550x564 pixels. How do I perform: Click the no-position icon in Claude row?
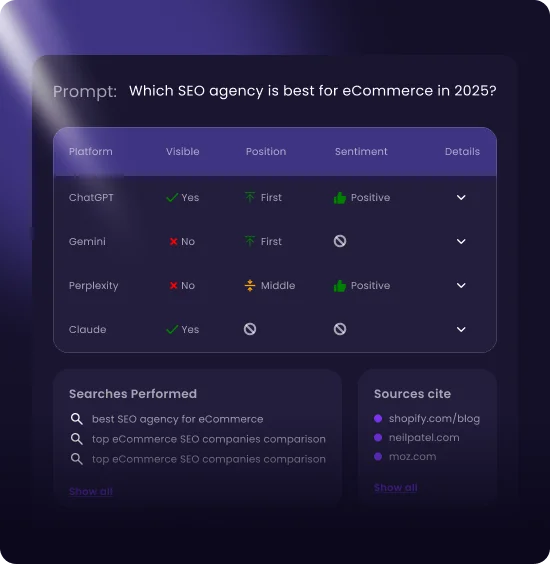pyautogui.click(x=250, y=329)
